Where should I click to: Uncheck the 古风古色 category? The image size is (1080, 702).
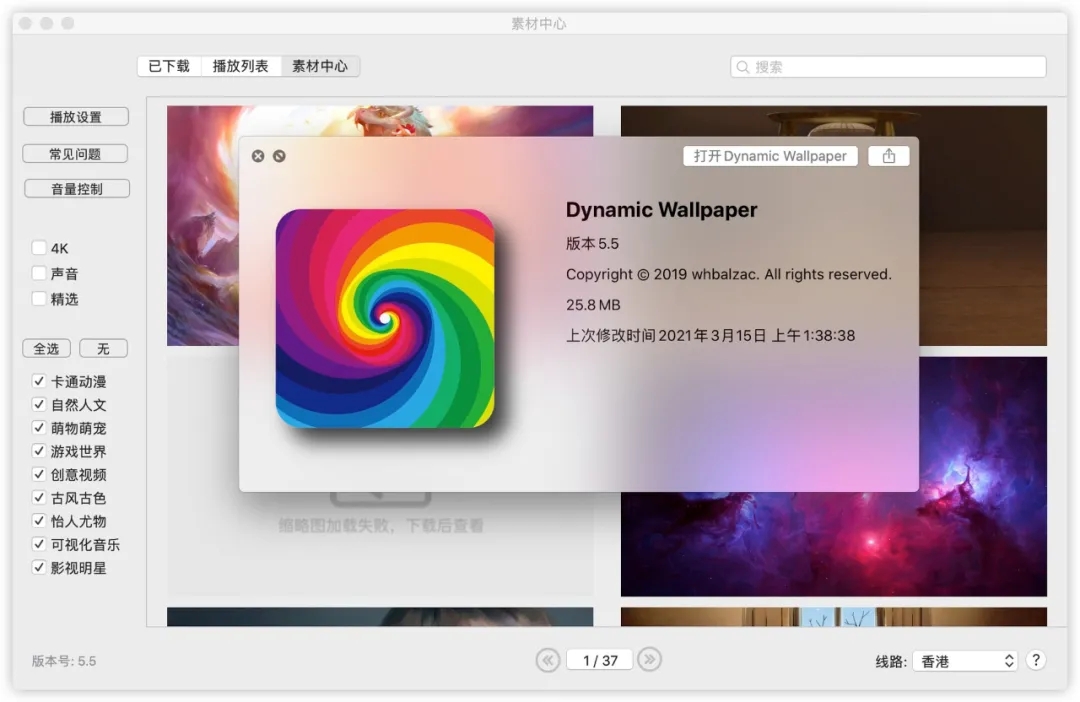39,497
